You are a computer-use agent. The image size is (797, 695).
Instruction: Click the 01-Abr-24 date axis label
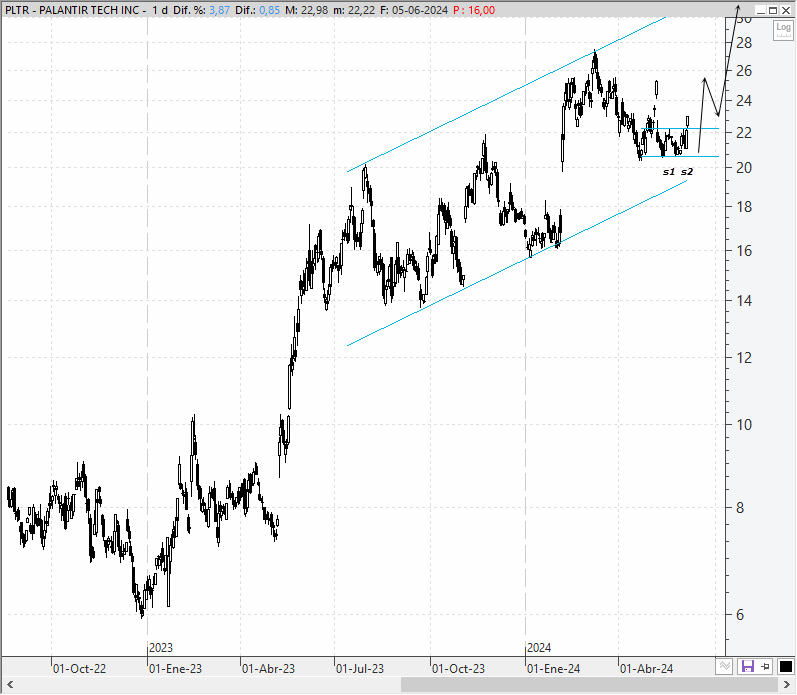(x=647, y=669)
